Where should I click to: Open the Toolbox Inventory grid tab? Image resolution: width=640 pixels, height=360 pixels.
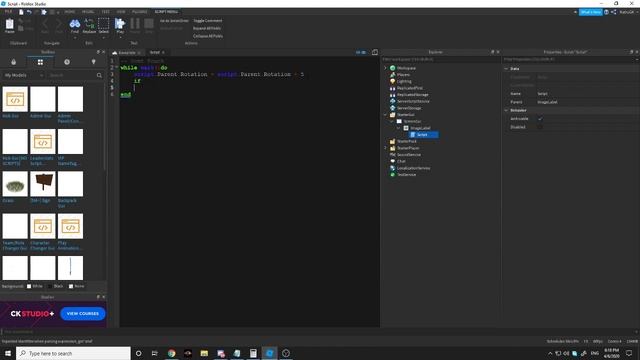coord(40,62)
